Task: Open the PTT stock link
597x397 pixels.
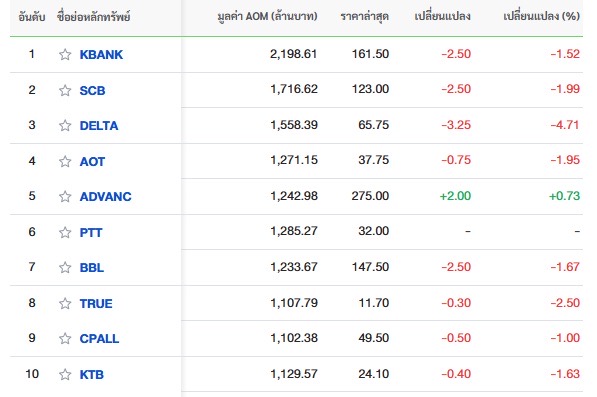Action: coord(91,233)
